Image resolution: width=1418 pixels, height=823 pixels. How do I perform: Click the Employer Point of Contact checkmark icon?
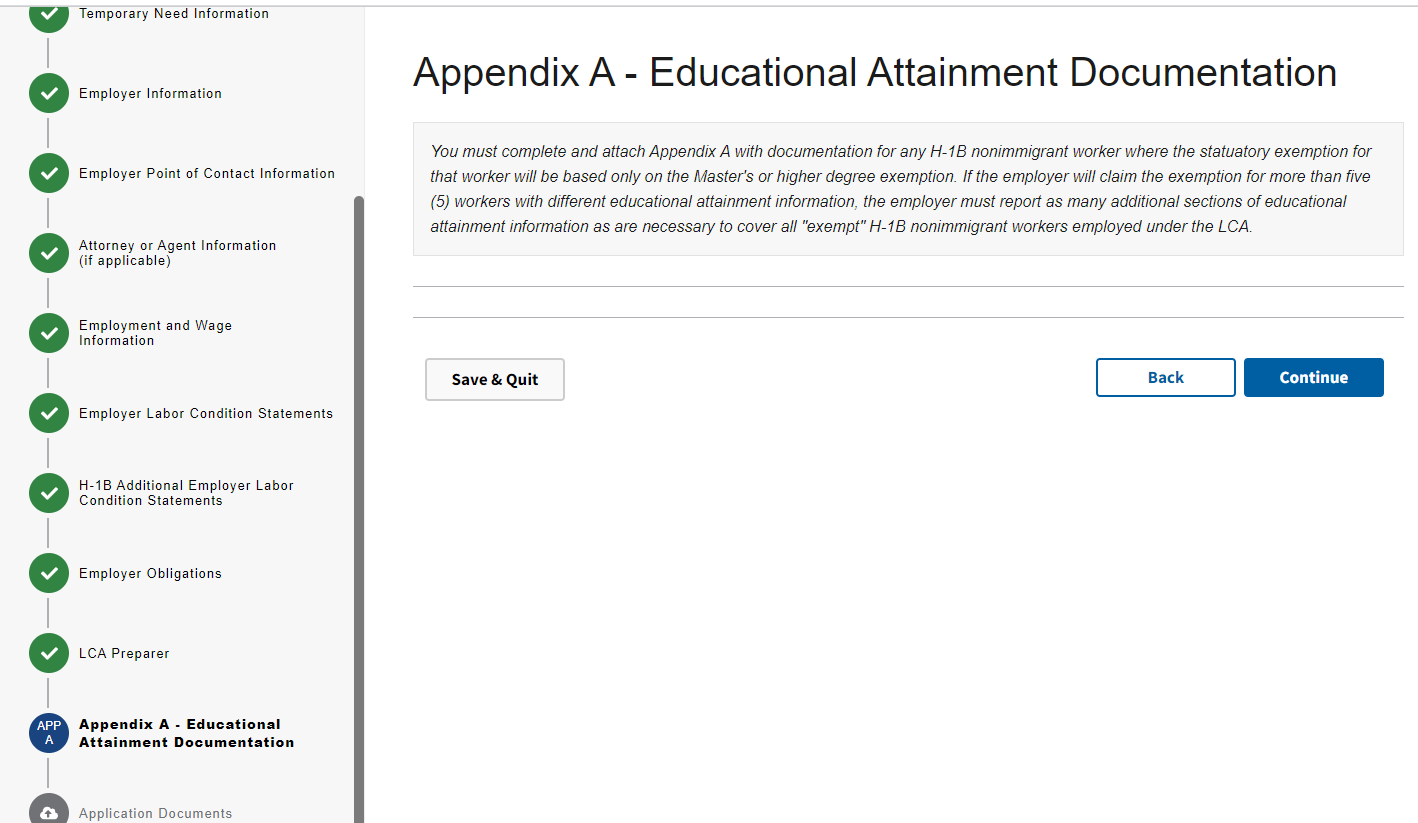tap(49, 173)
